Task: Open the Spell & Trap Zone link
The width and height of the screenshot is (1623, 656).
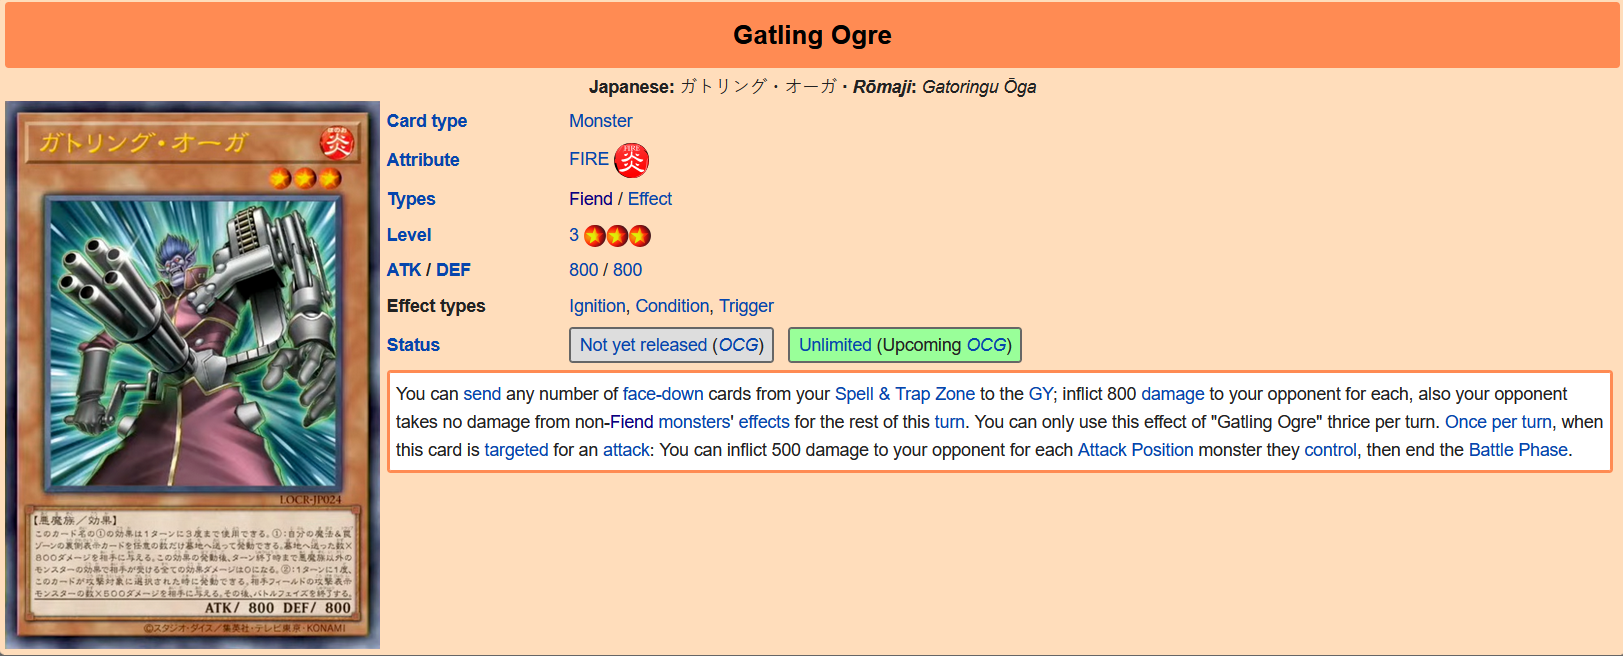Action: coord(905,394)
